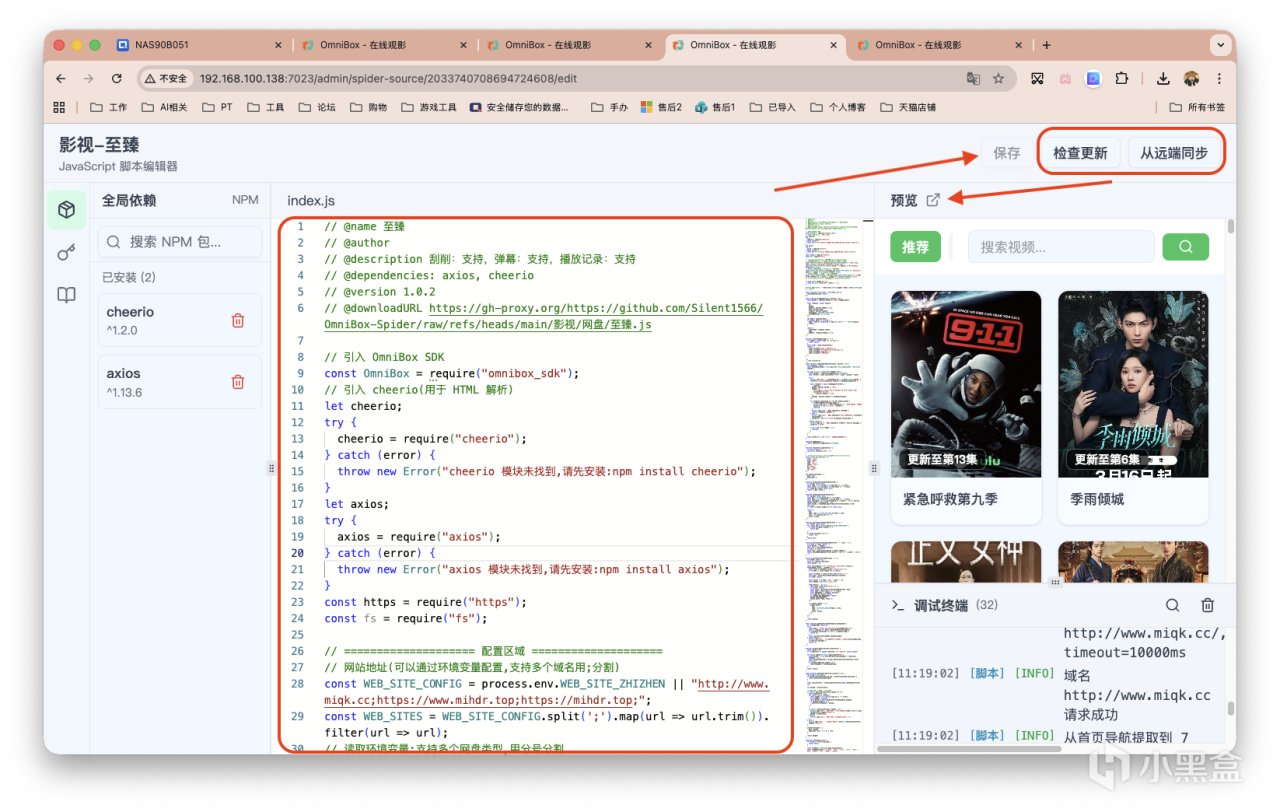Screen dimensions: 1280x812
Task: Select the index.js file tab
Action: 311,200
